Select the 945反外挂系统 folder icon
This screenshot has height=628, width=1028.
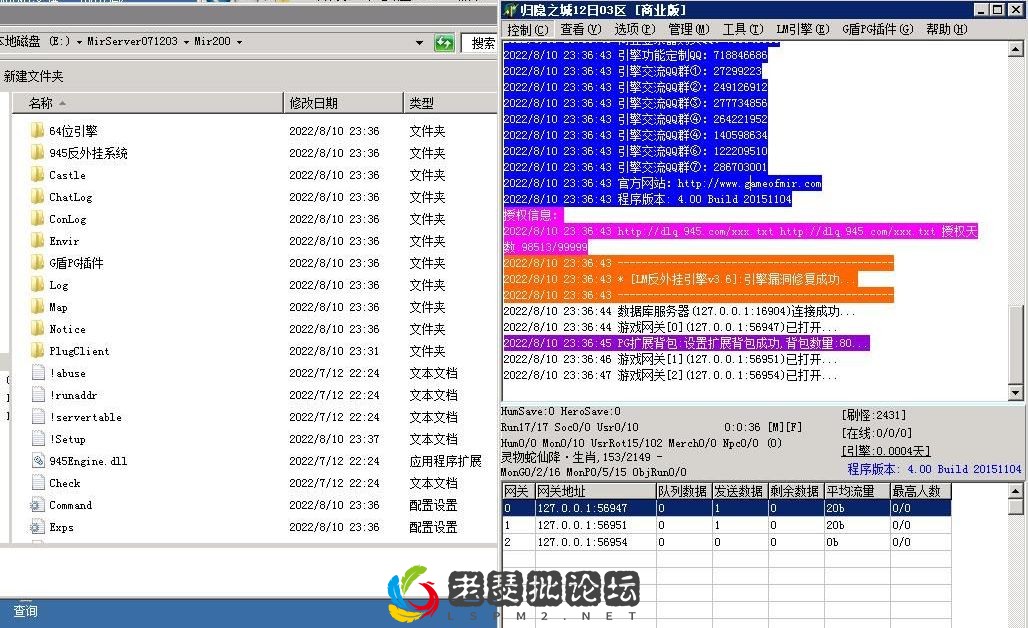point(37,153)
